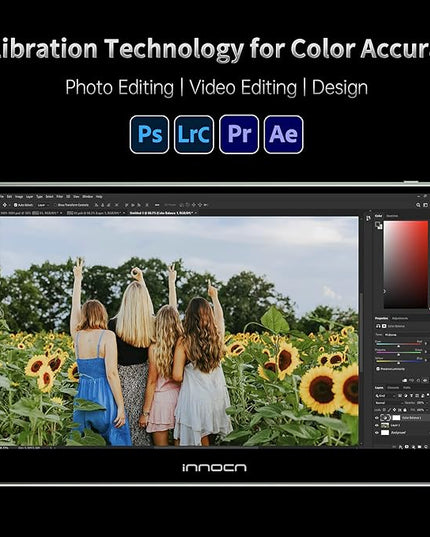
Task: Open the layer Kind filter dropdown
Action: [x=385, y=396]
